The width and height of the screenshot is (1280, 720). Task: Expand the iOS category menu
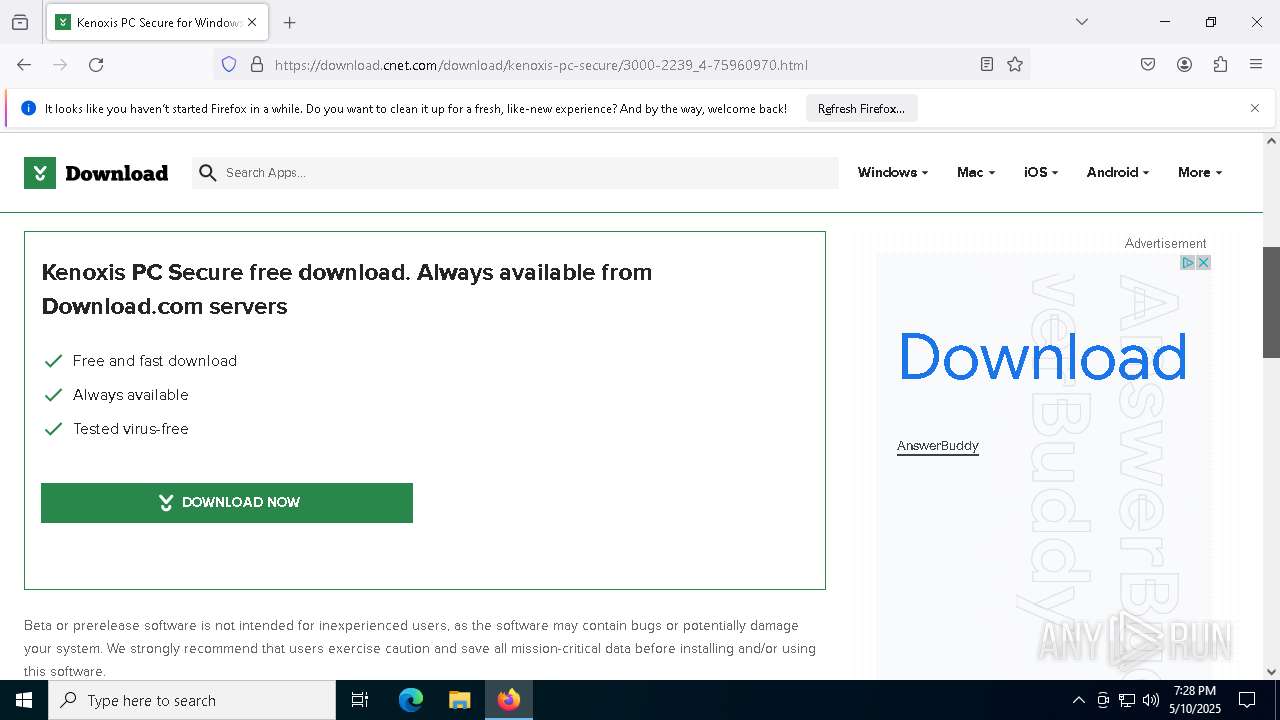coord(1041,173)
